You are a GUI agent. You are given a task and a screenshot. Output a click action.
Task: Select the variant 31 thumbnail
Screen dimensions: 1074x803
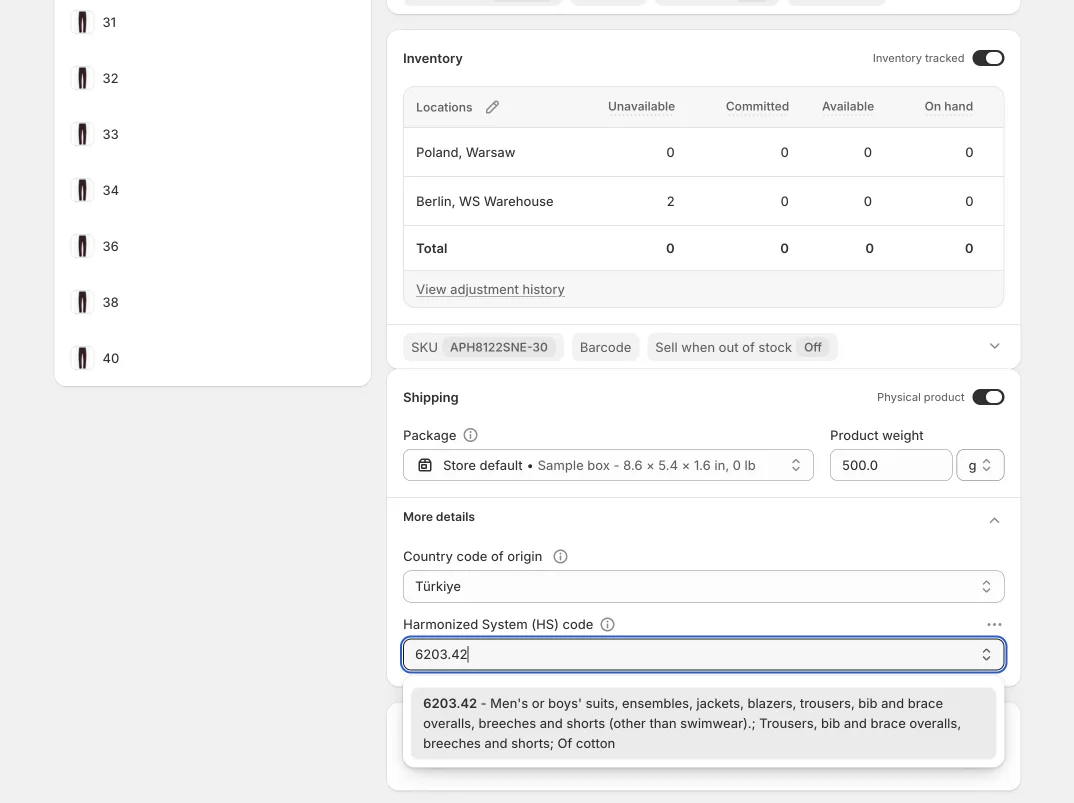coord(82,22)
